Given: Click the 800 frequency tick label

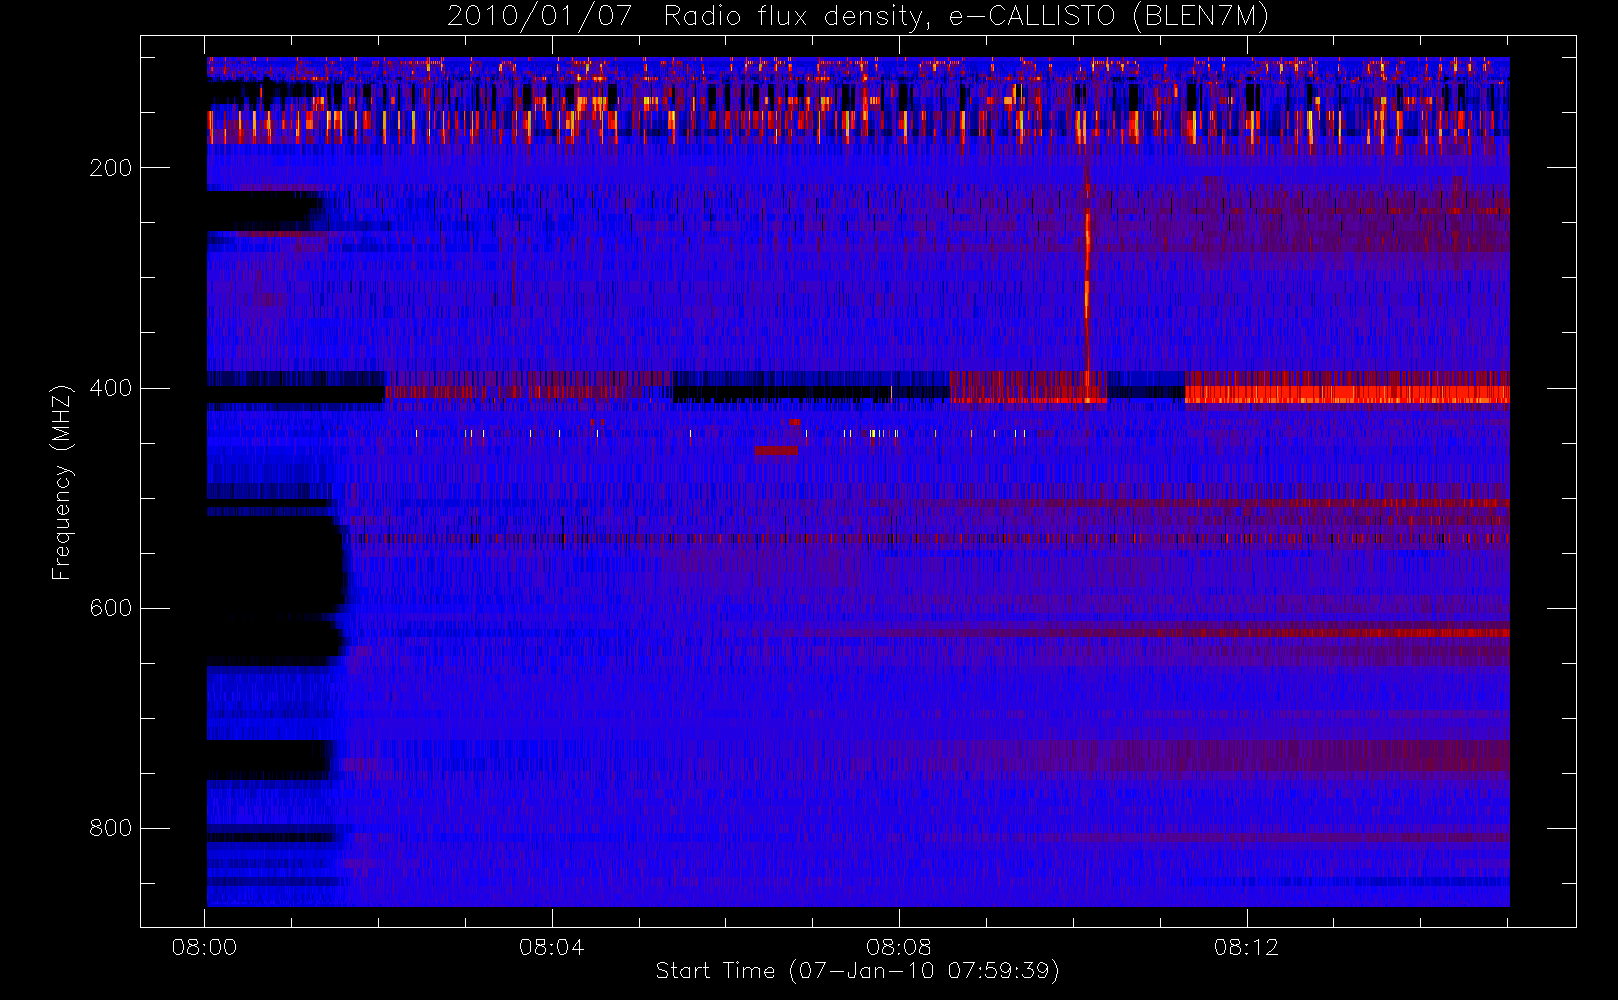Looking at the screenshot, I should click(x=111, y=828).
